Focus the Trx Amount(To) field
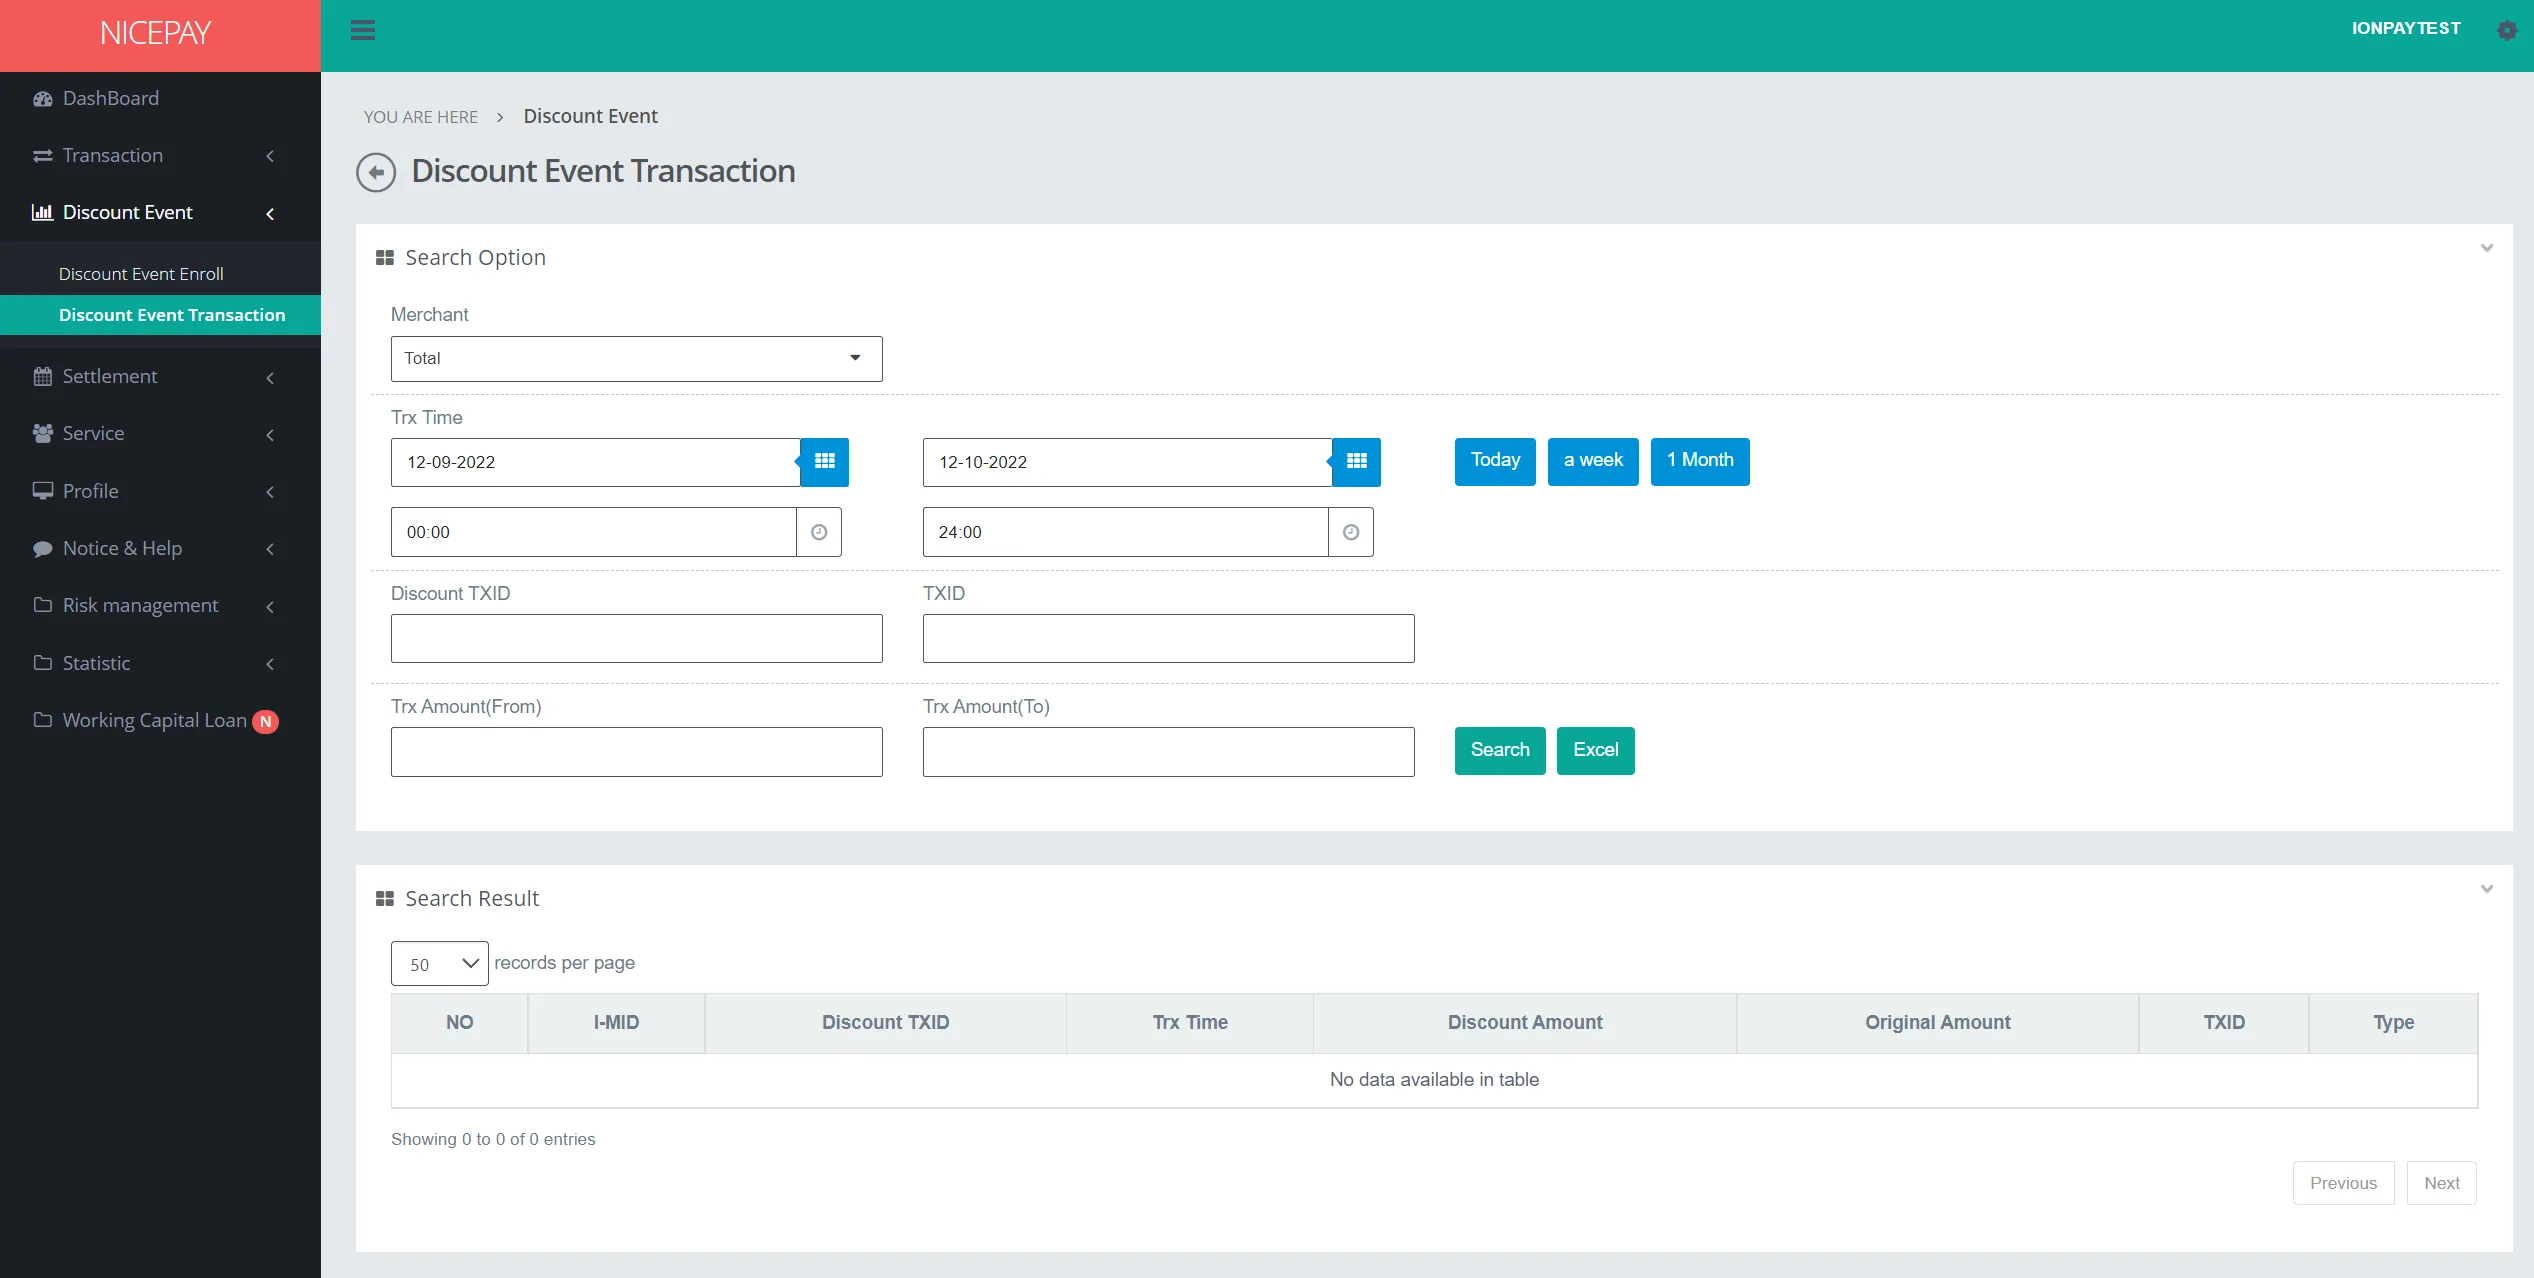Screen dimensions: 2534x1278 tap(1168, 752)
